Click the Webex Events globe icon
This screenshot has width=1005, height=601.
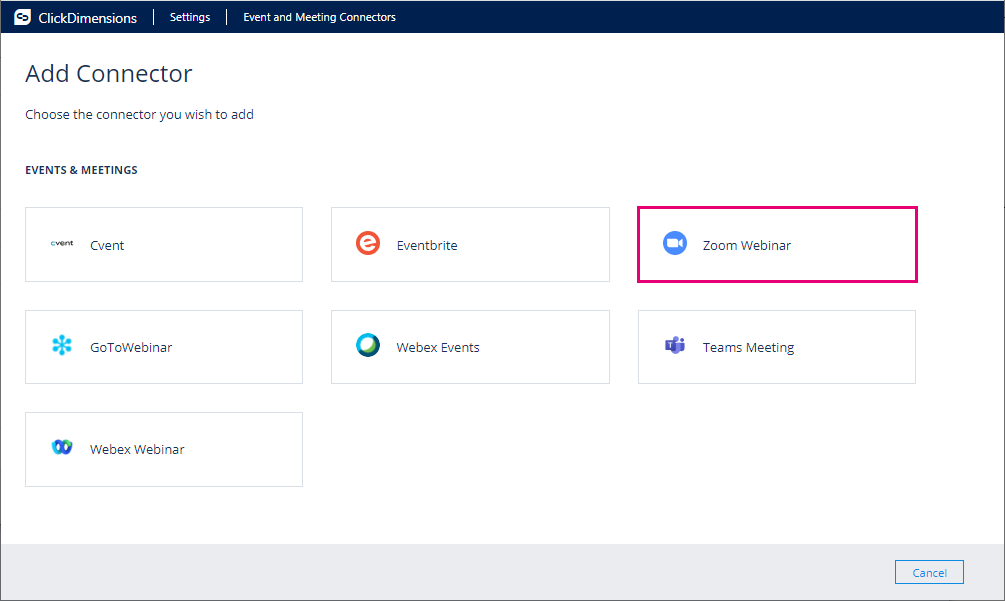pyautogui.click(x=368, y=345)
